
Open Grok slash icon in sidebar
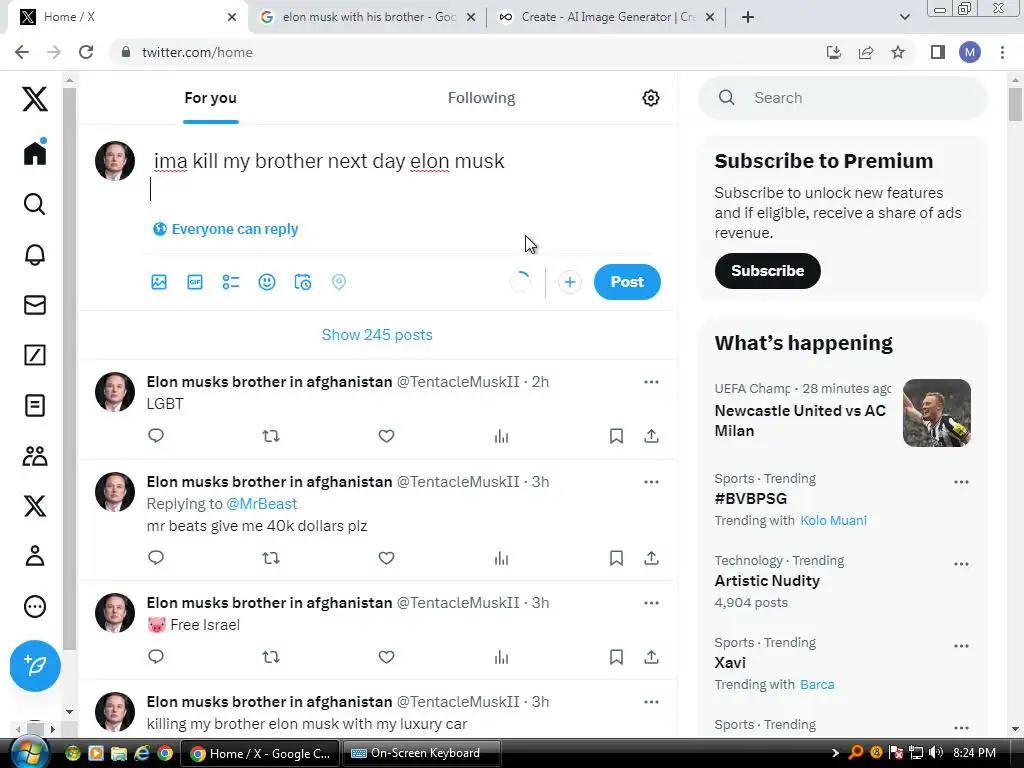pyautogui.click(x=35, y=355)
